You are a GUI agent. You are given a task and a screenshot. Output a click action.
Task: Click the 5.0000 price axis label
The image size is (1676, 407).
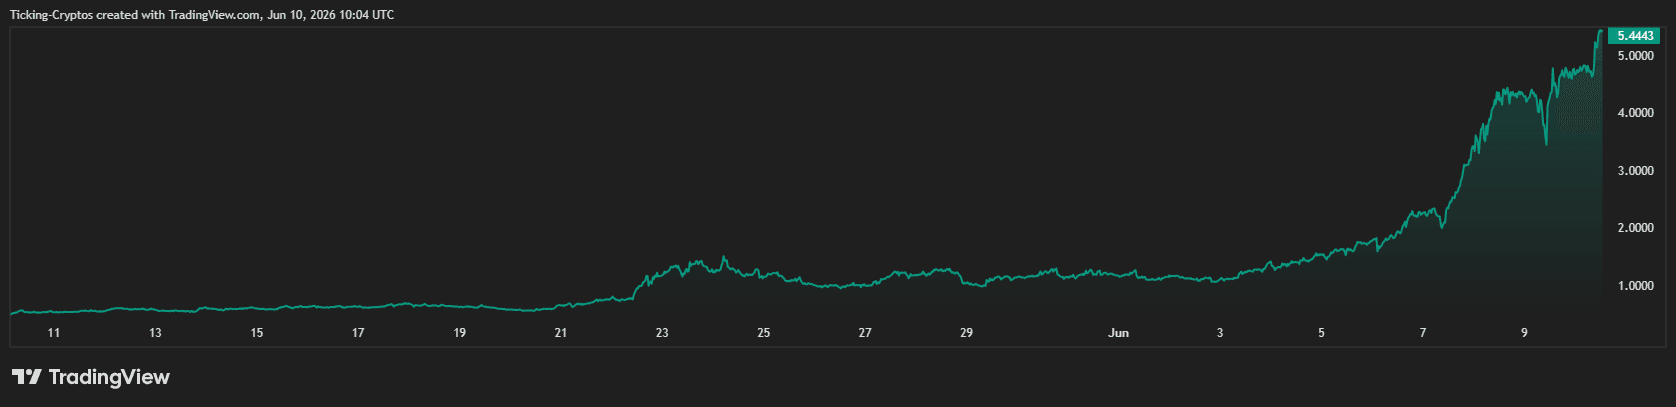pyautogui.click(x=1635, y=56)
